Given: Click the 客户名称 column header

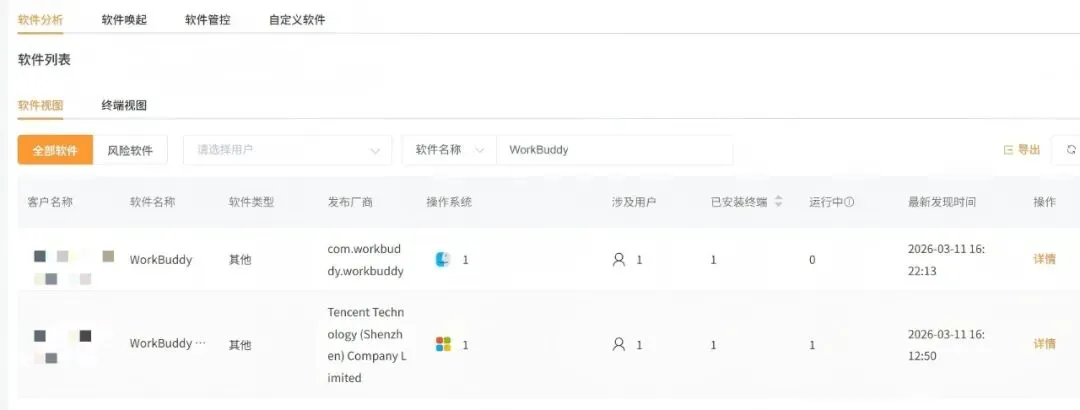Looking at the screenshot, I should point(50,202).
